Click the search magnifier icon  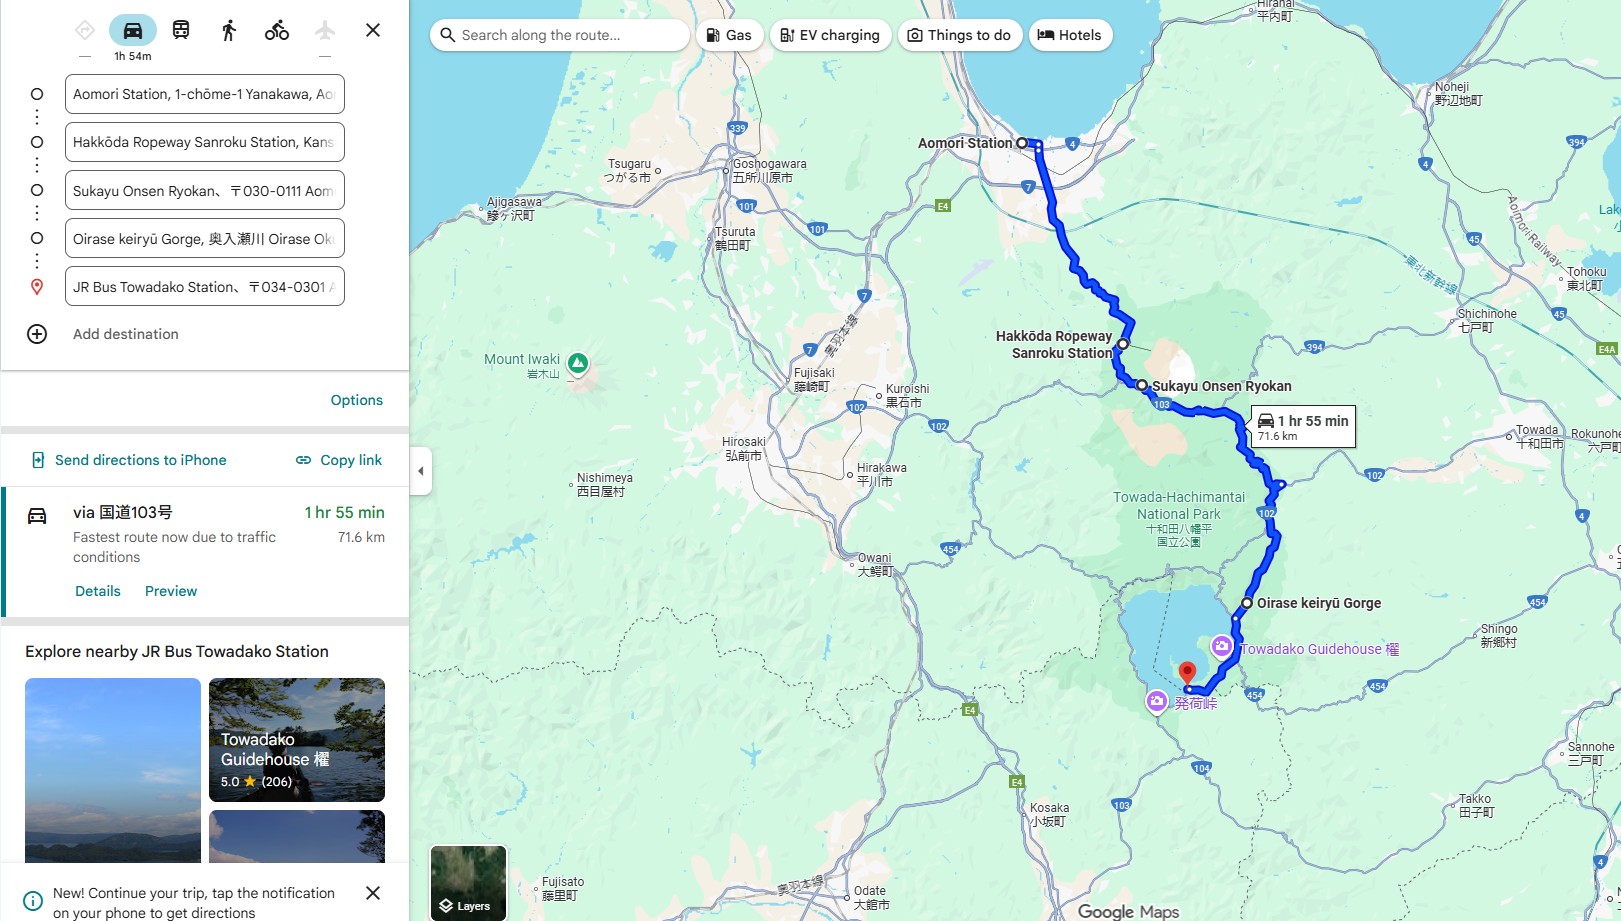[448, 35]
